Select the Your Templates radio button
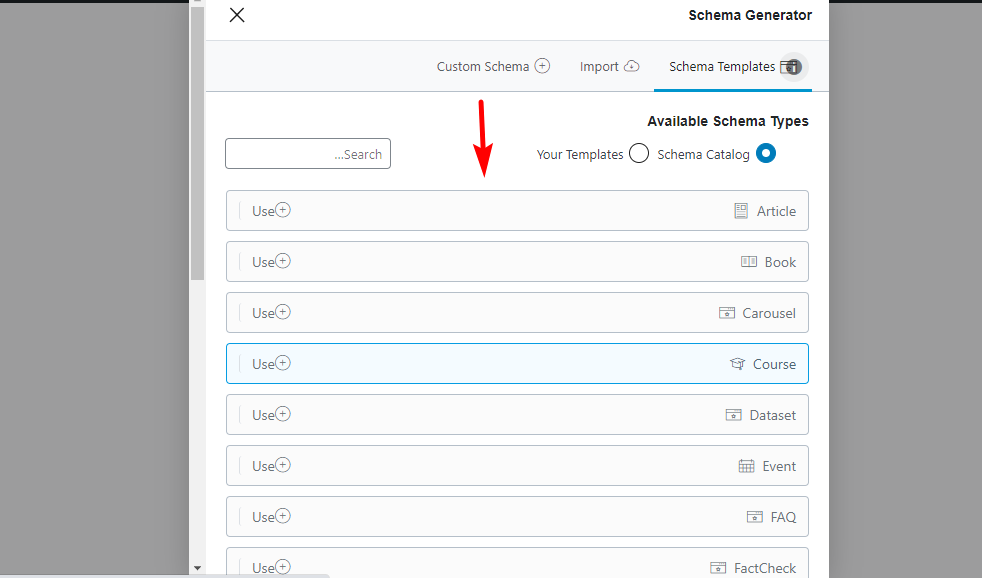 [x=639, y=154]
